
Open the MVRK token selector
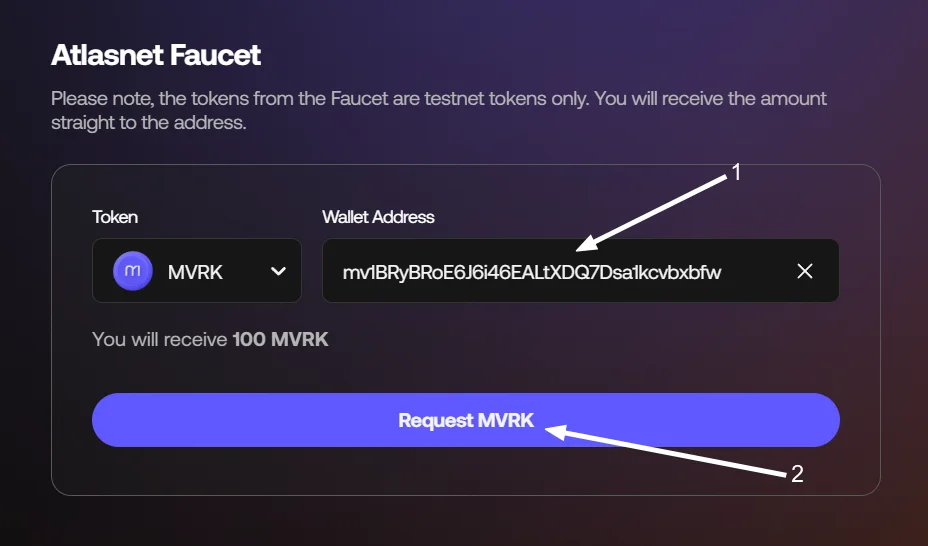(x=196, y=270)
